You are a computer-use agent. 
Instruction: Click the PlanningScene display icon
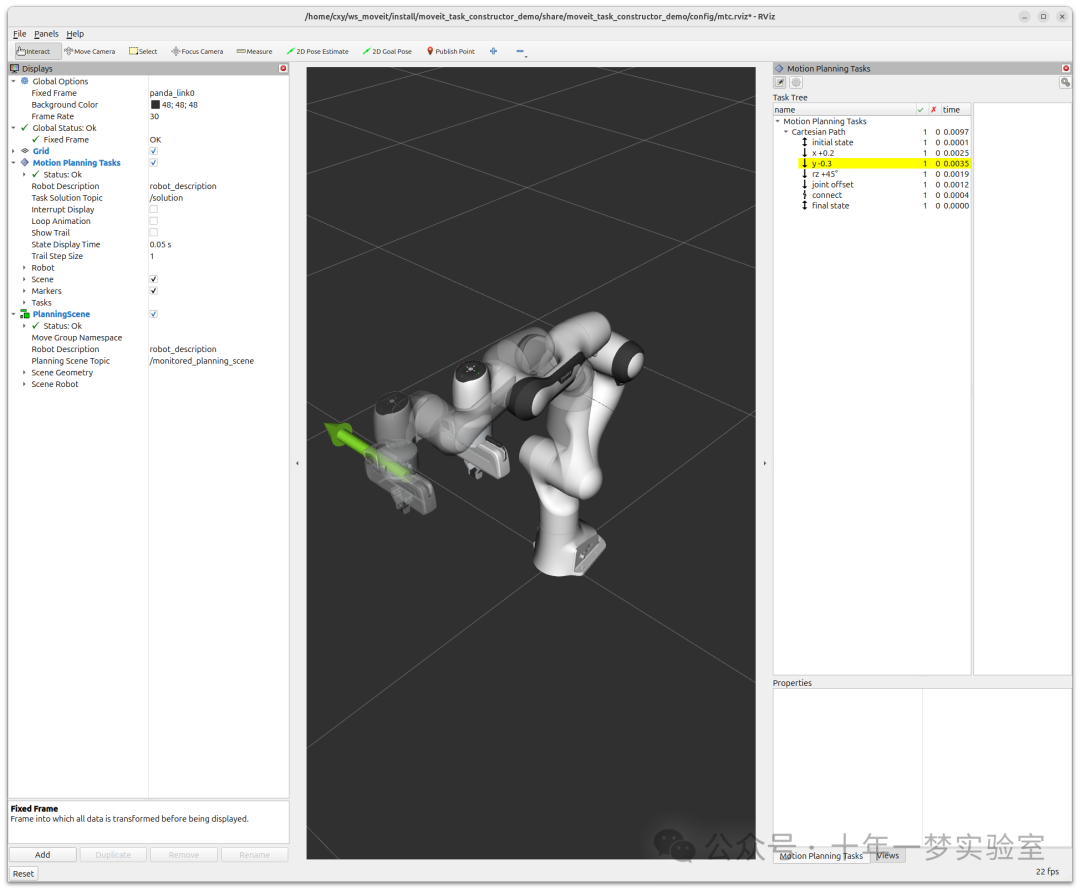(x=25, y=314)
